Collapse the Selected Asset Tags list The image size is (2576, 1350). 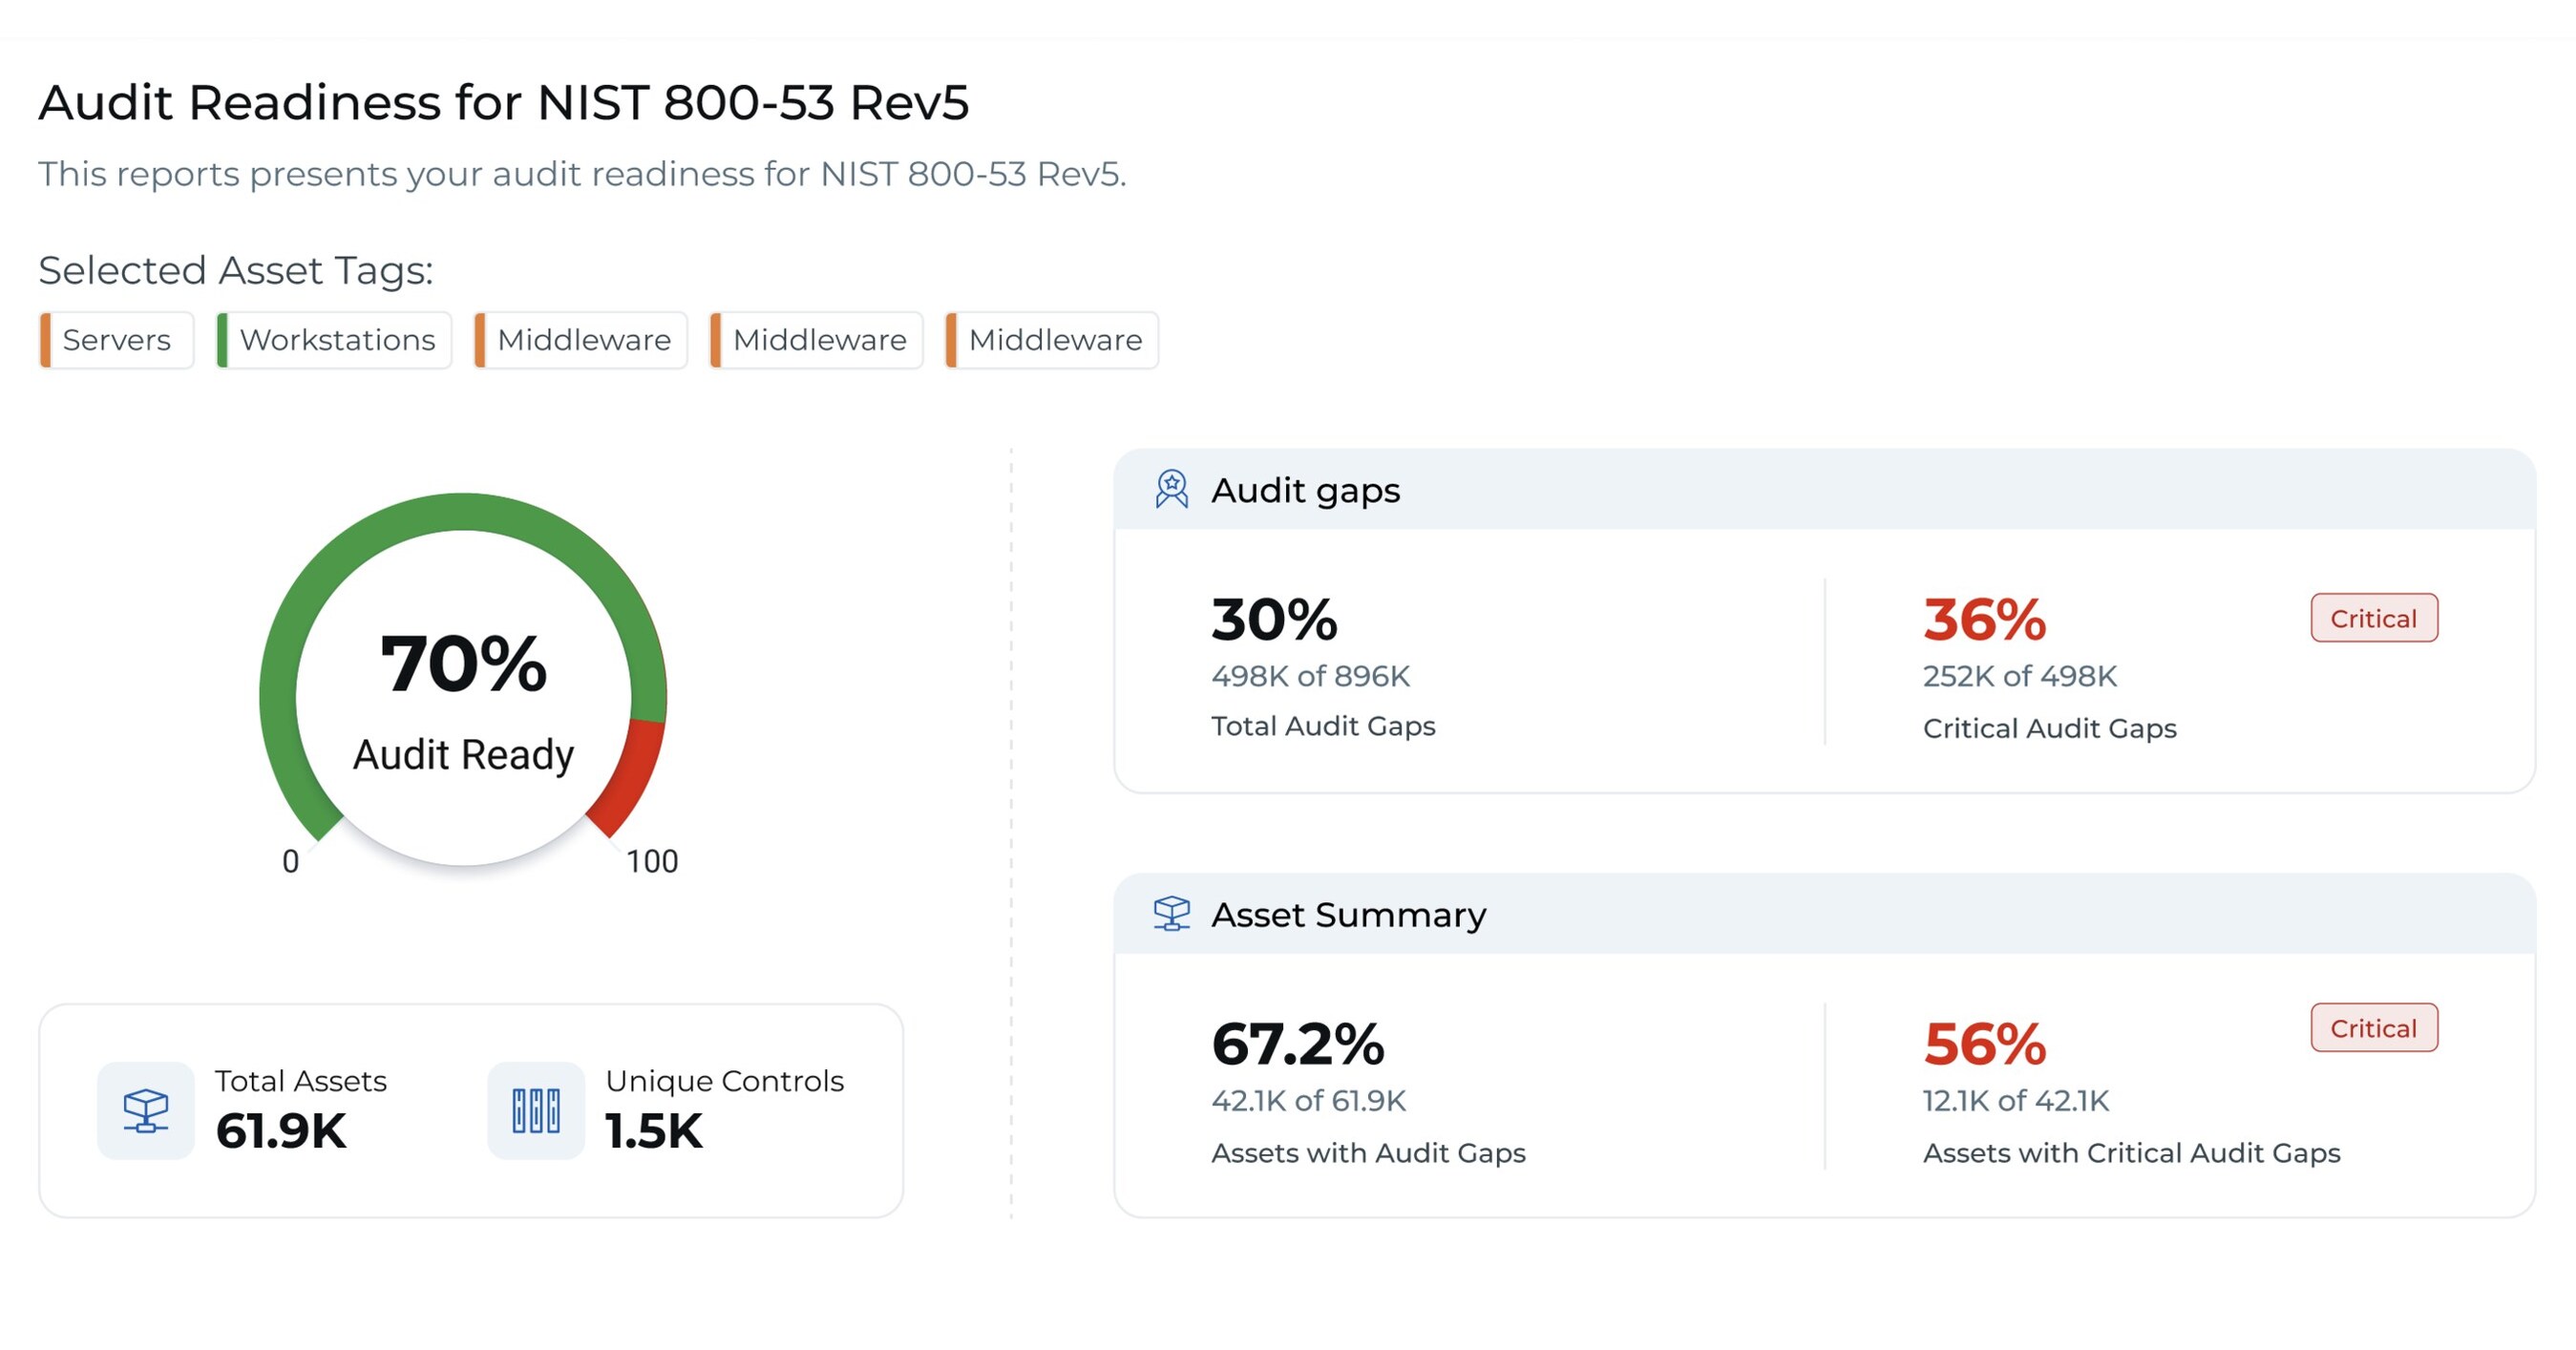(x=235, y=269)
